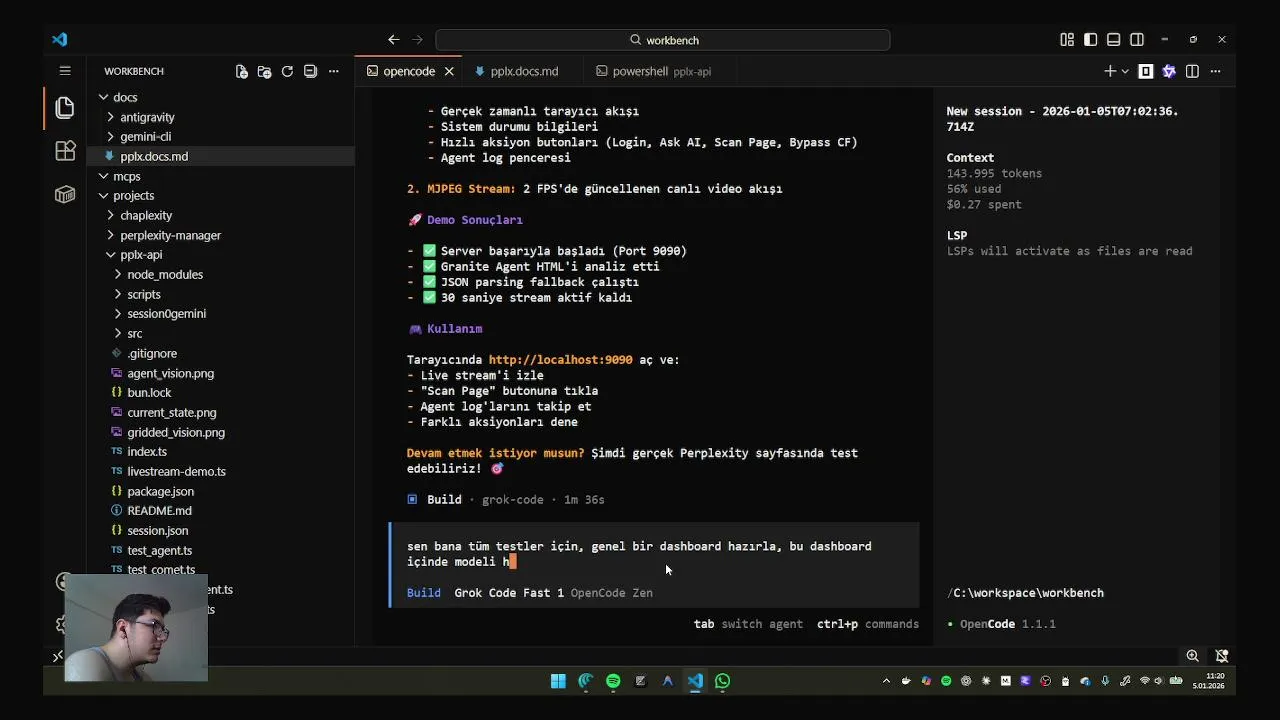Screen dimensions: 1280x720
Task: Toggle the bottom panel visibility
Action: 1113,40
